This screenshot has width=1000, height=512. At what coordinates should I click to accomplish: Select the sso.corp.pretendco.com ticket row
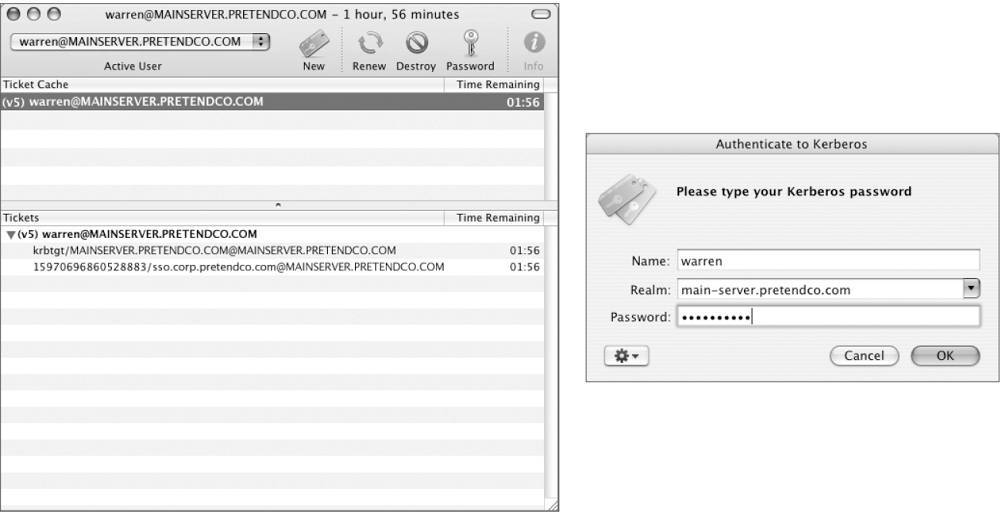(x=272, y=267)
